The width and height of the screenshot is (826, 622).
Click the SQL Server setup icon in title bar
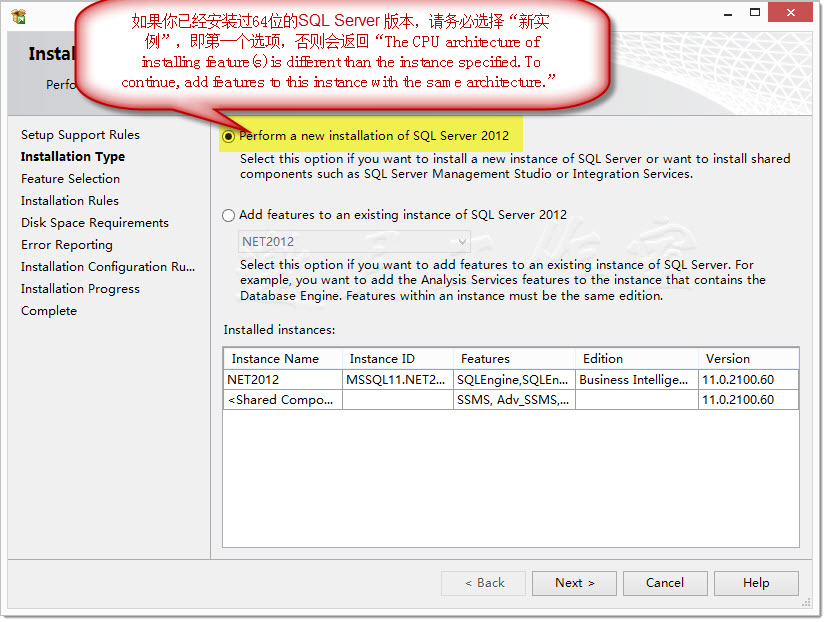tap(19, 17)
